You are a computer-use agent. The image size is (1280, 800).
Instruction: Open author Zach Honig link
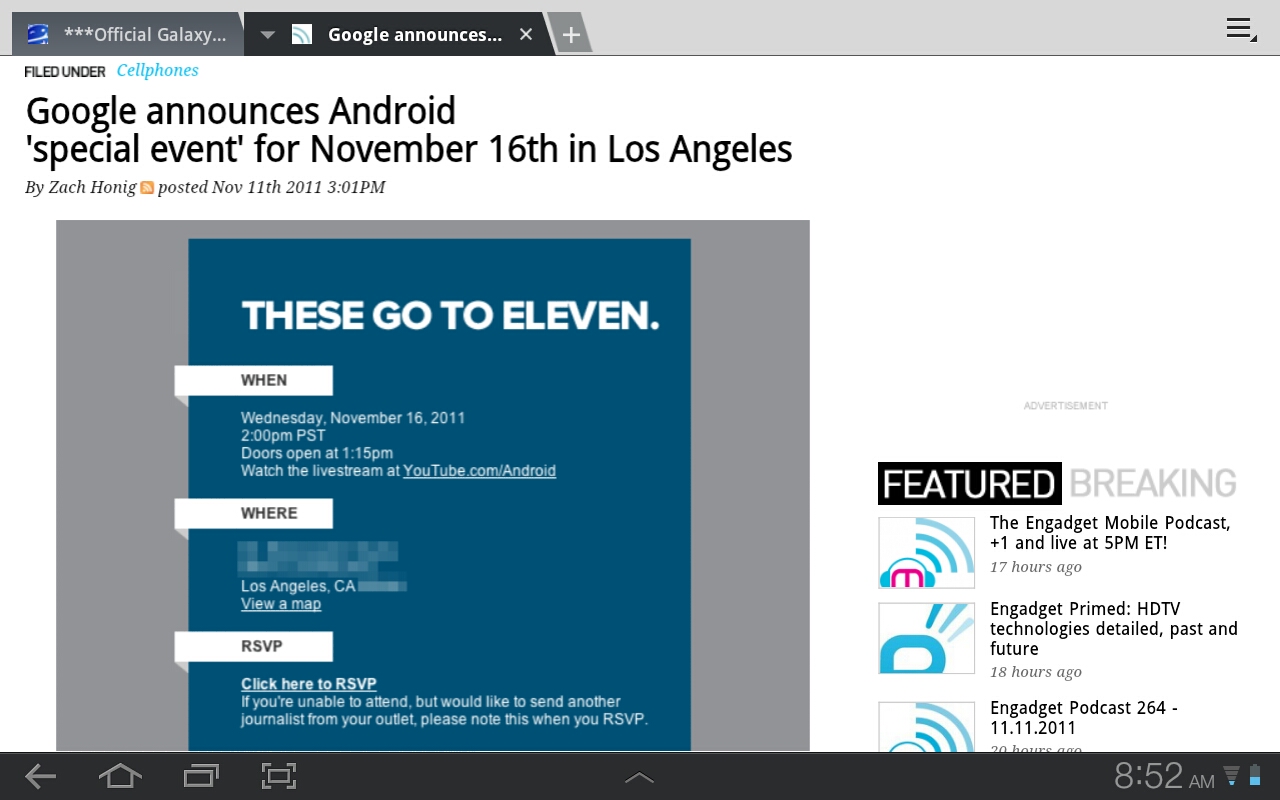[x=92, y=187]
